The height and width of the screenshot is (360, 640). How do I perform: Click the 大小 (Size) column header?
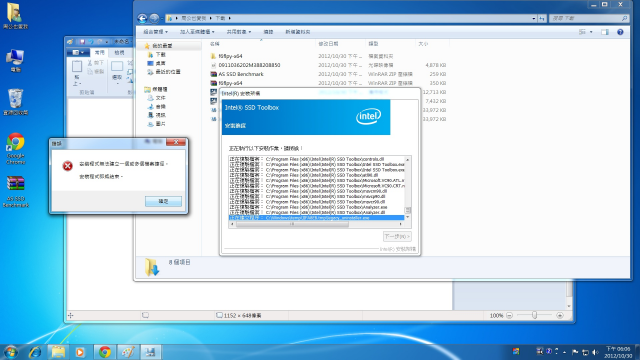click(432, 44)
